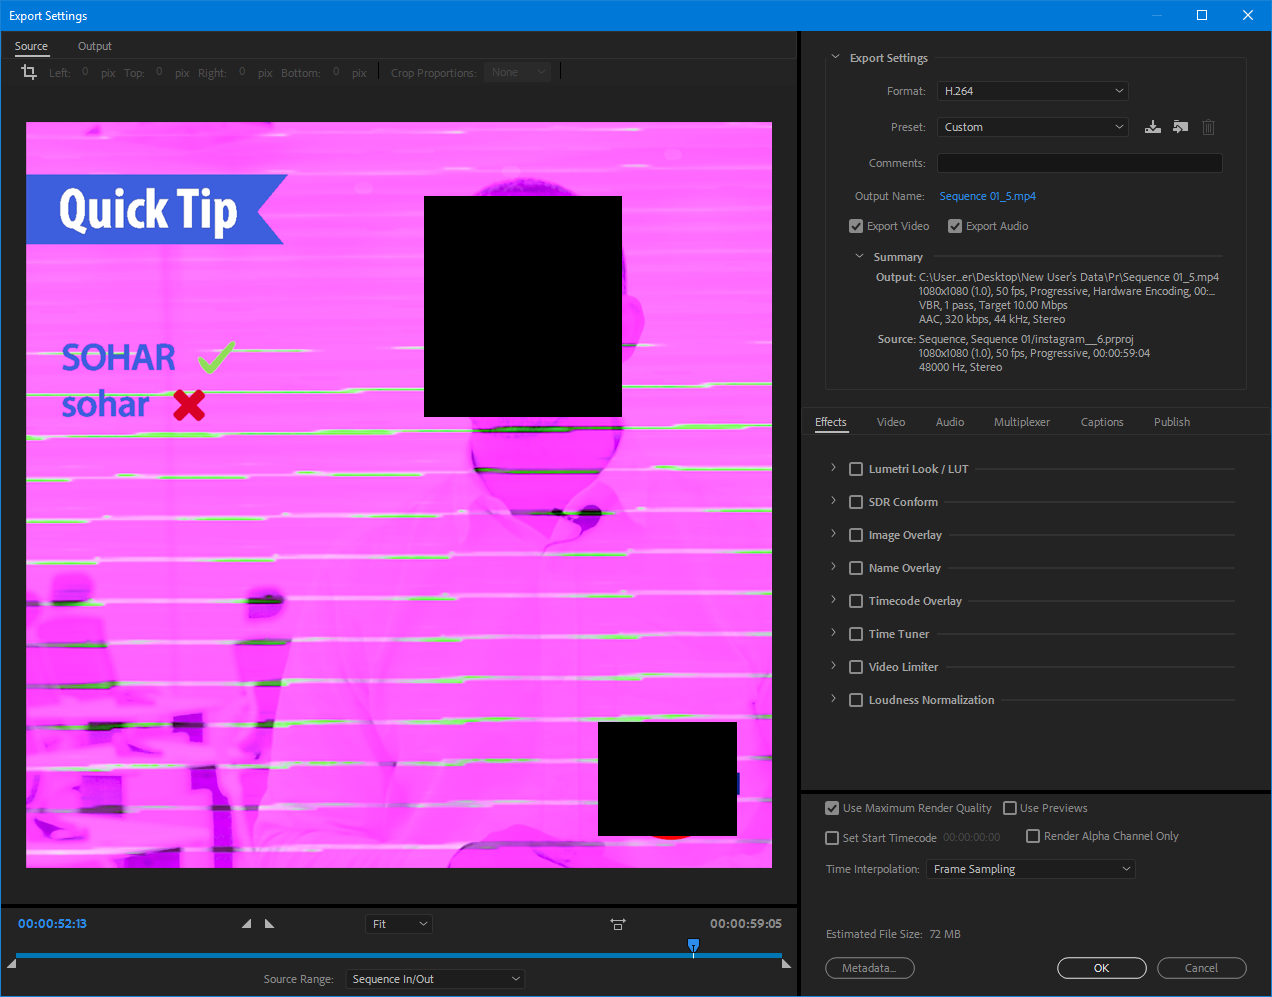Image resolution: width=1272 pixels, height=997 pixels.
Task: Open the Fit zoom level dropdown
Action: [x=399, y=924]
